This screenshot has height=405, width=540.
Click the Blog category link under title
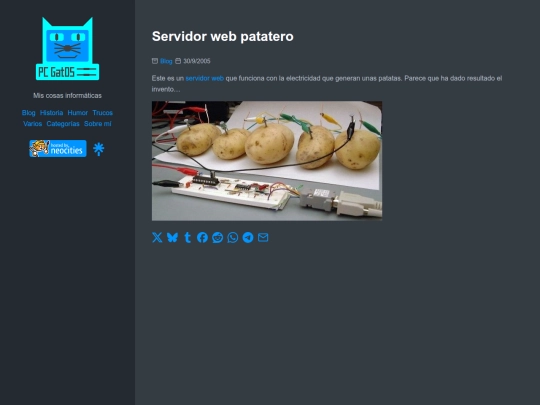pyautogui.click(x=166, y=61)
